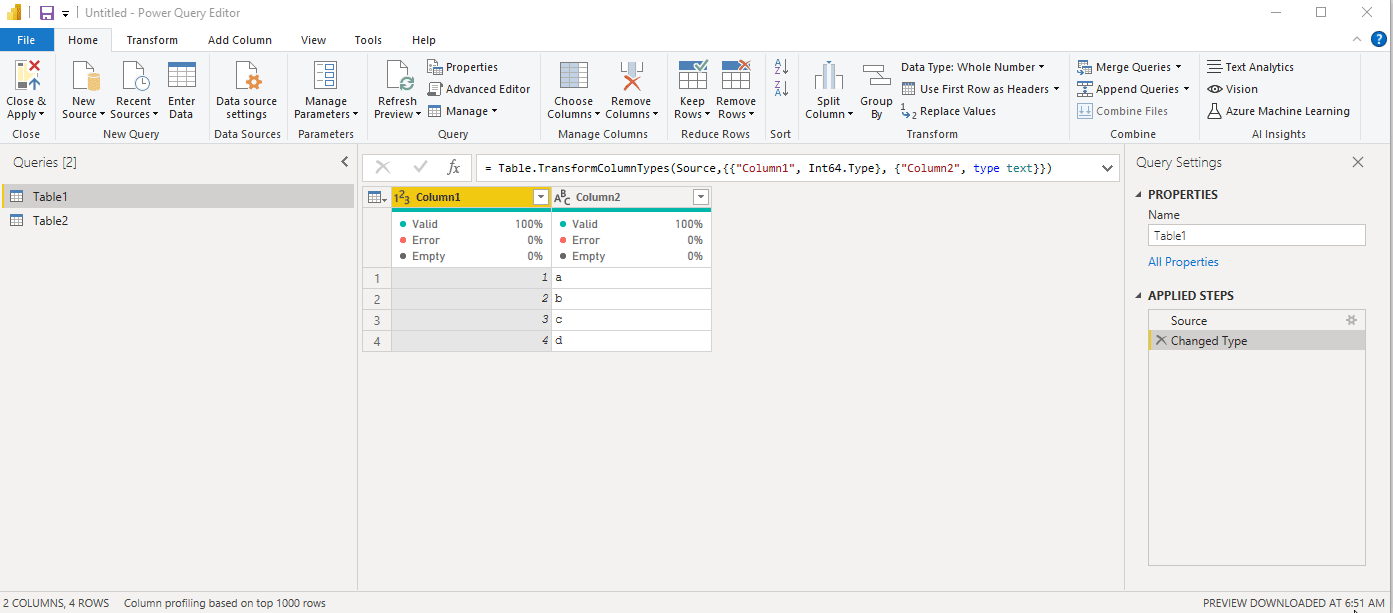Click the Split Column icon

828,76
